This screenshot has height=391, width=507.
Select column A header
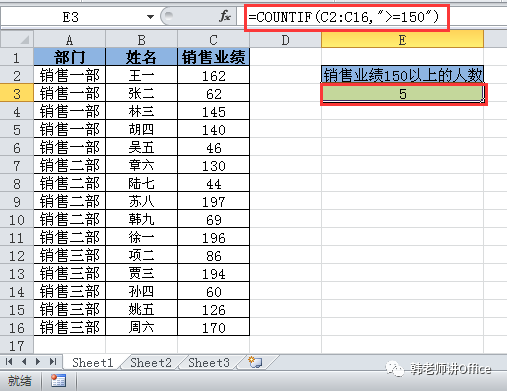pos(69,40)
